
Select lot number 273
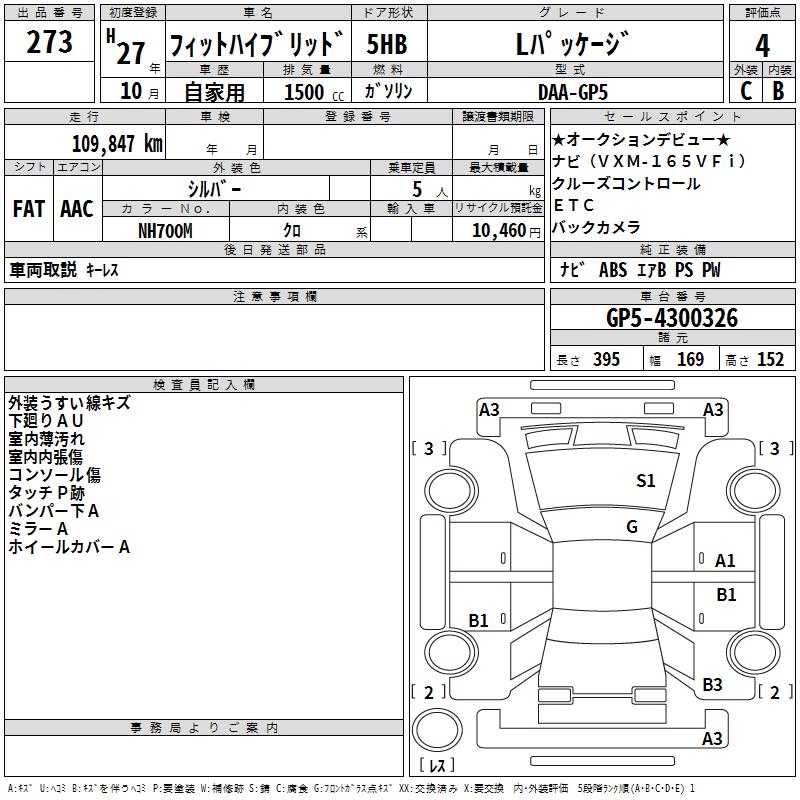click(x=49, y=42)
